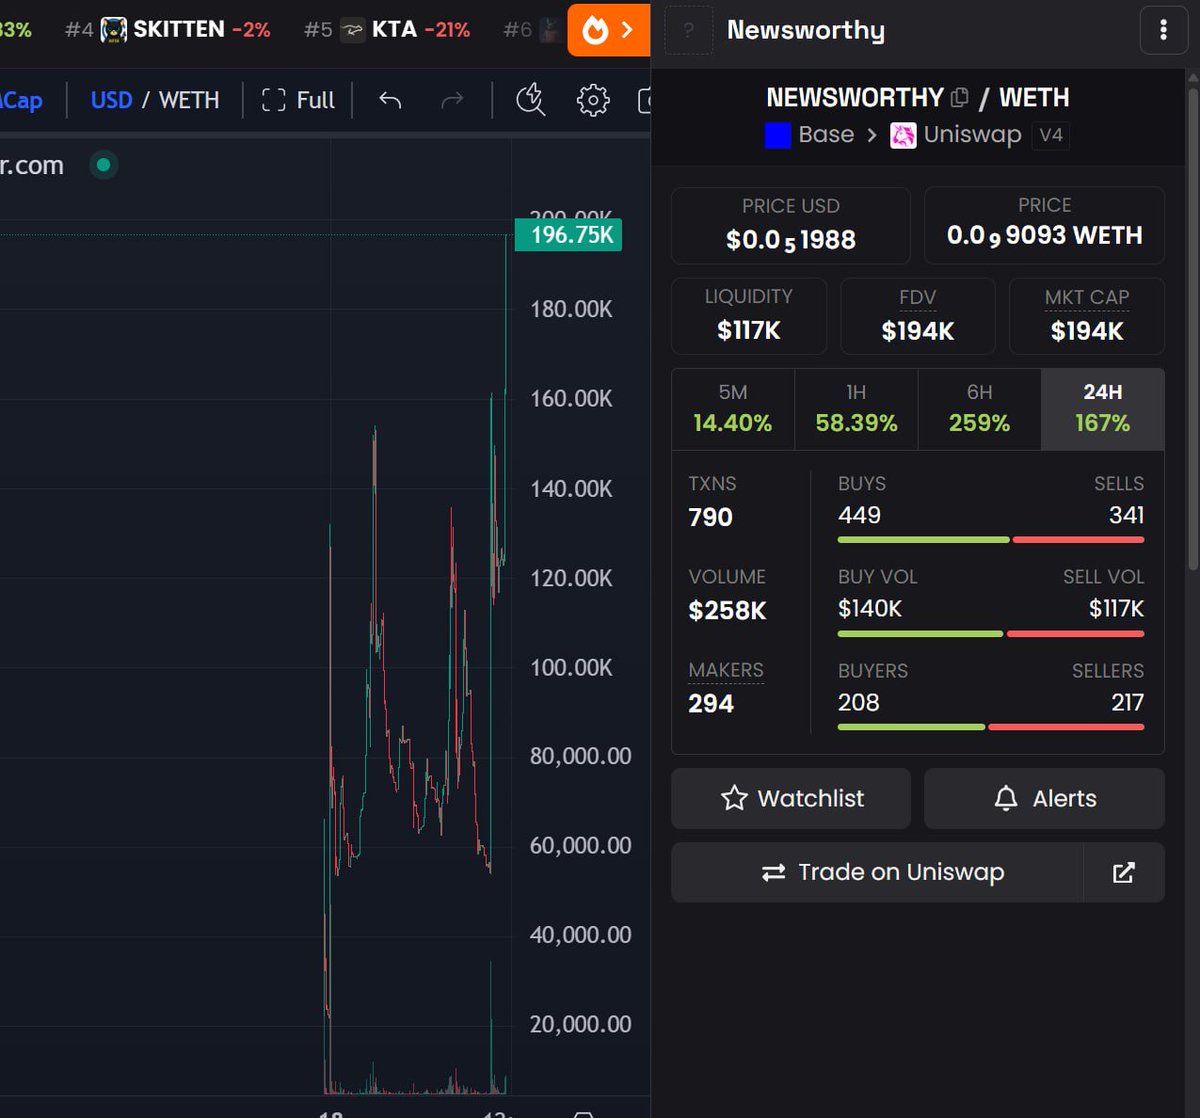
Task: Open the three-dot options menu
Action: pyautogui.click(x=1163, y=30)
